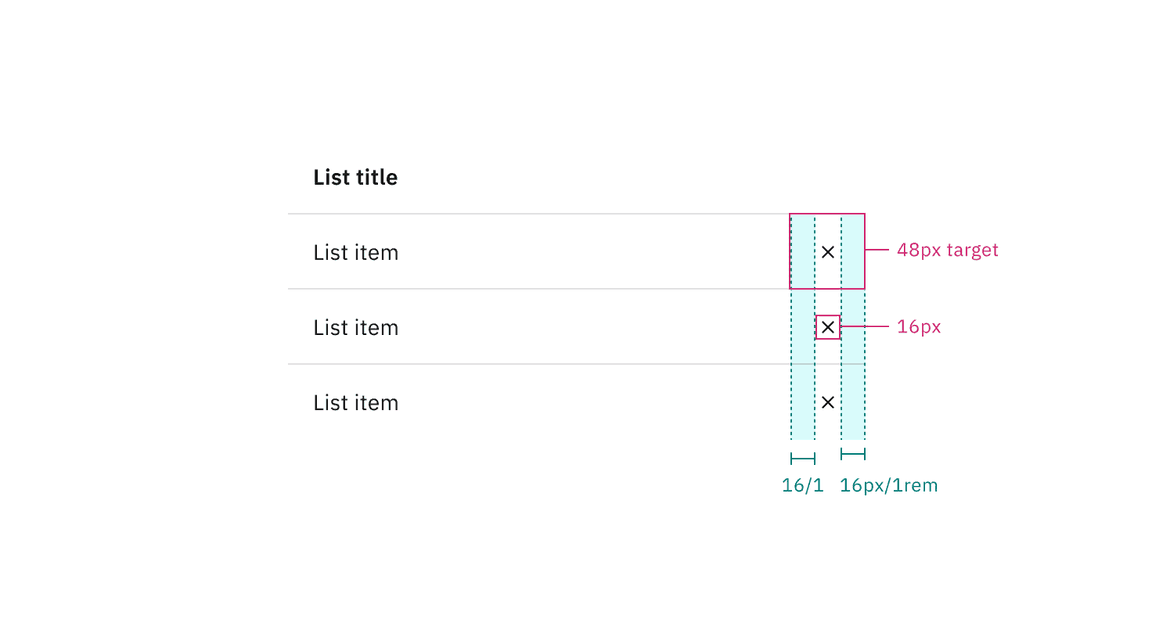Viewport: 1152px width, 634px height.
Task: Select the first "List item" text
Action: pos(355,253)
